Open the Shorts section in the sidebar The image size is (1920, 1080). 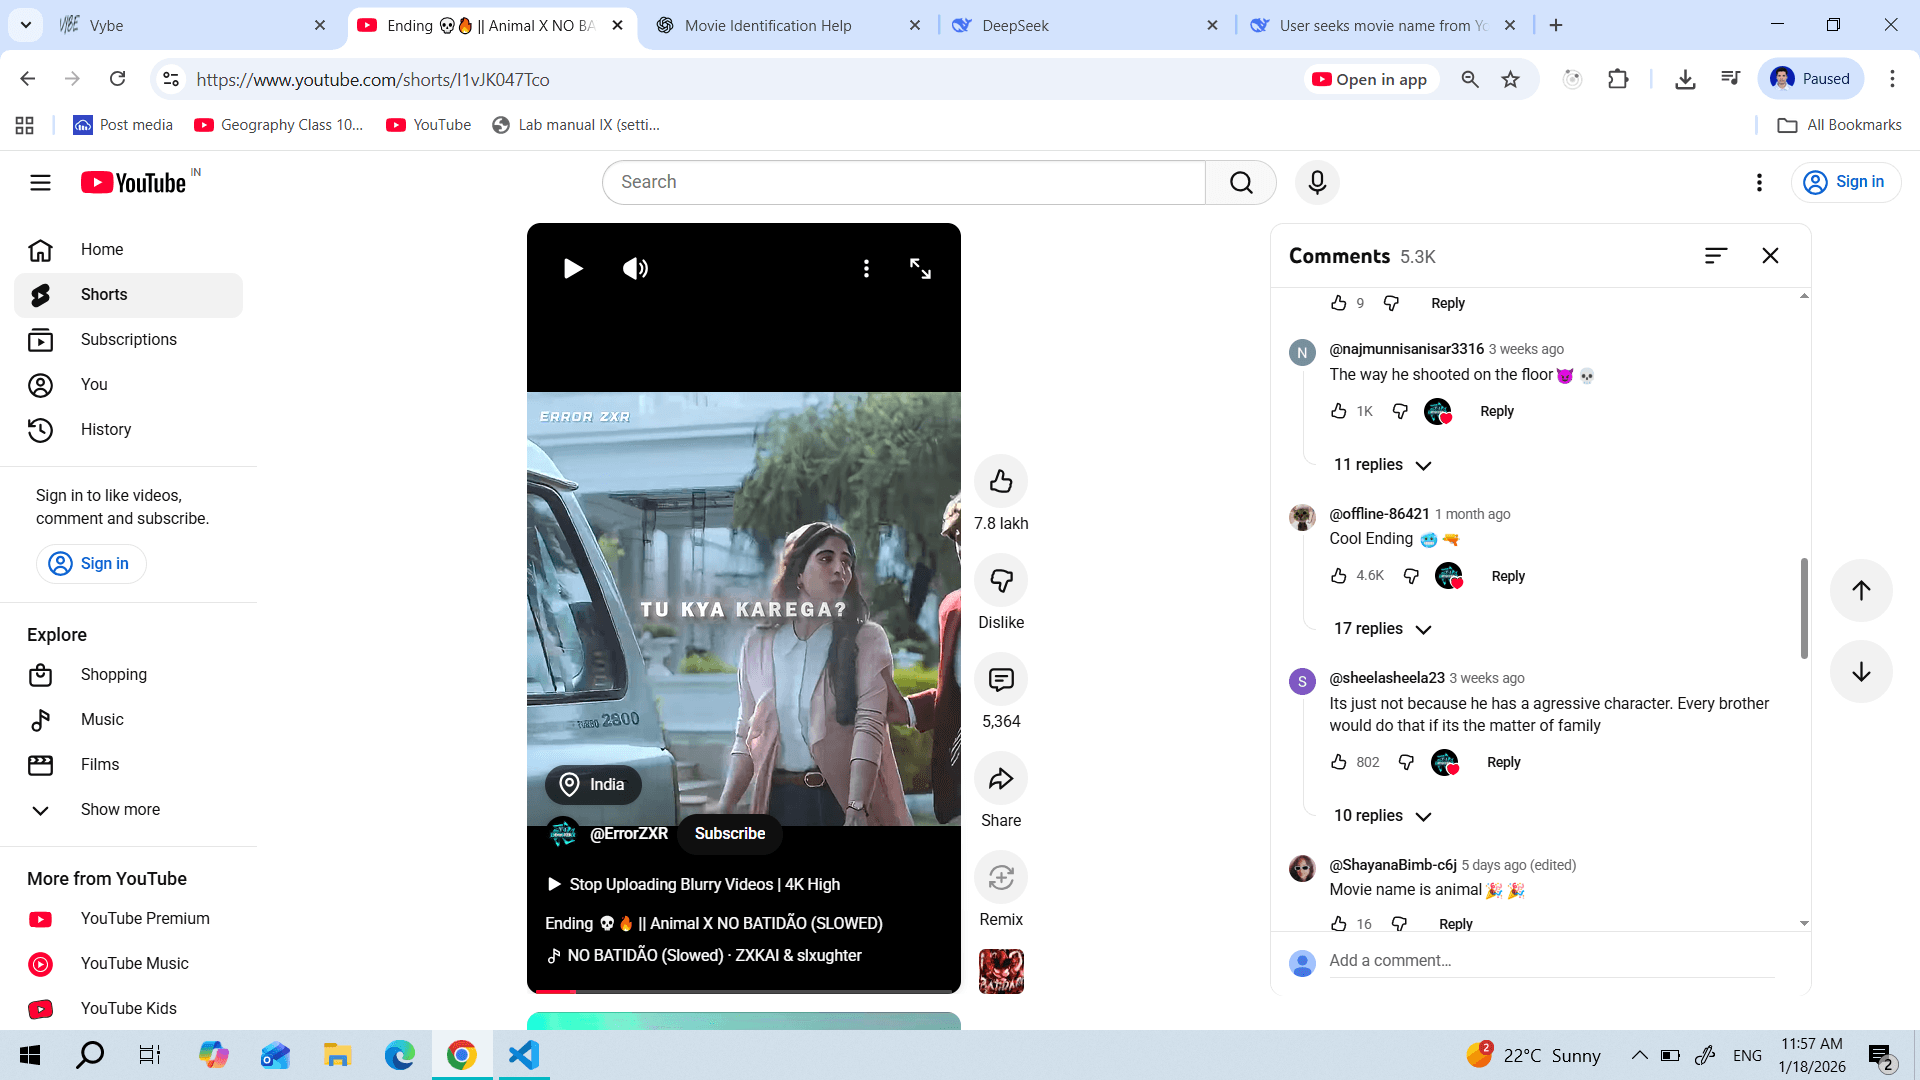(x=103, y=294)
